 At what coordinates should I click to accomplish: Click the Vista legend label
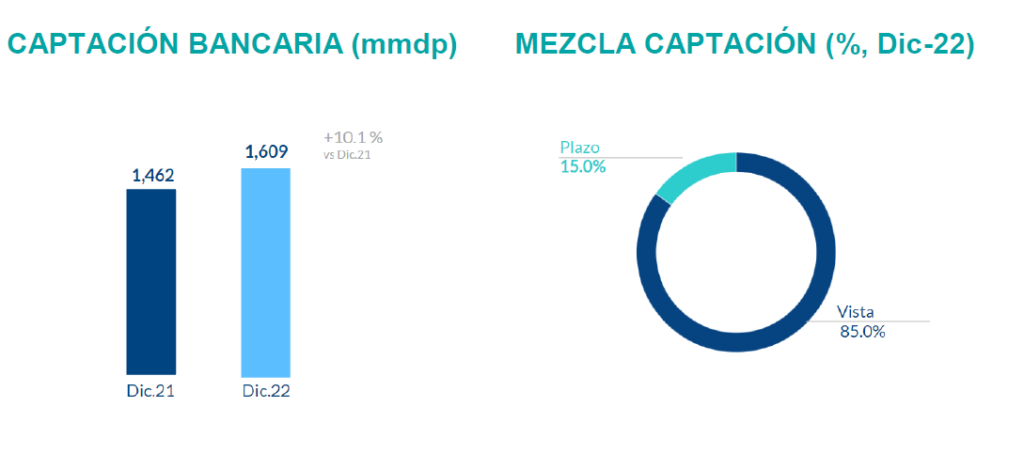click(856, 312)
